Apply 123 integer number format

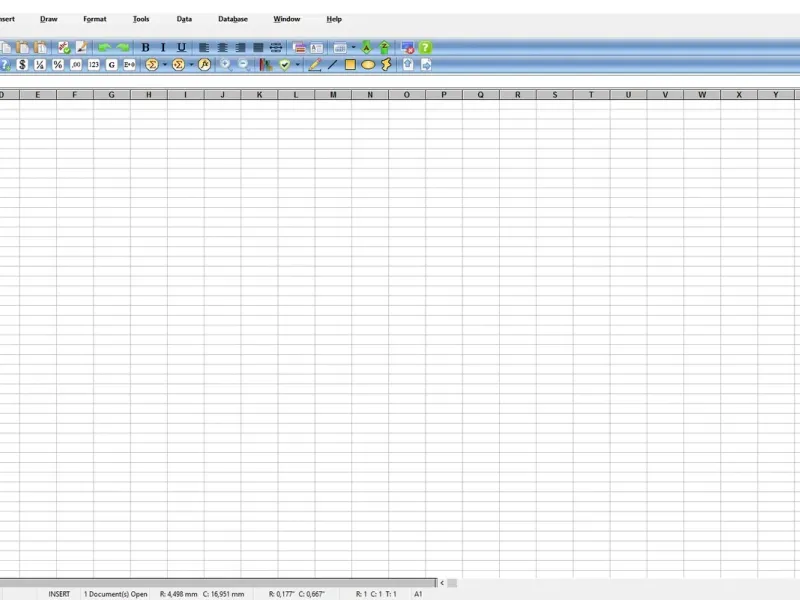coord(93,65)
